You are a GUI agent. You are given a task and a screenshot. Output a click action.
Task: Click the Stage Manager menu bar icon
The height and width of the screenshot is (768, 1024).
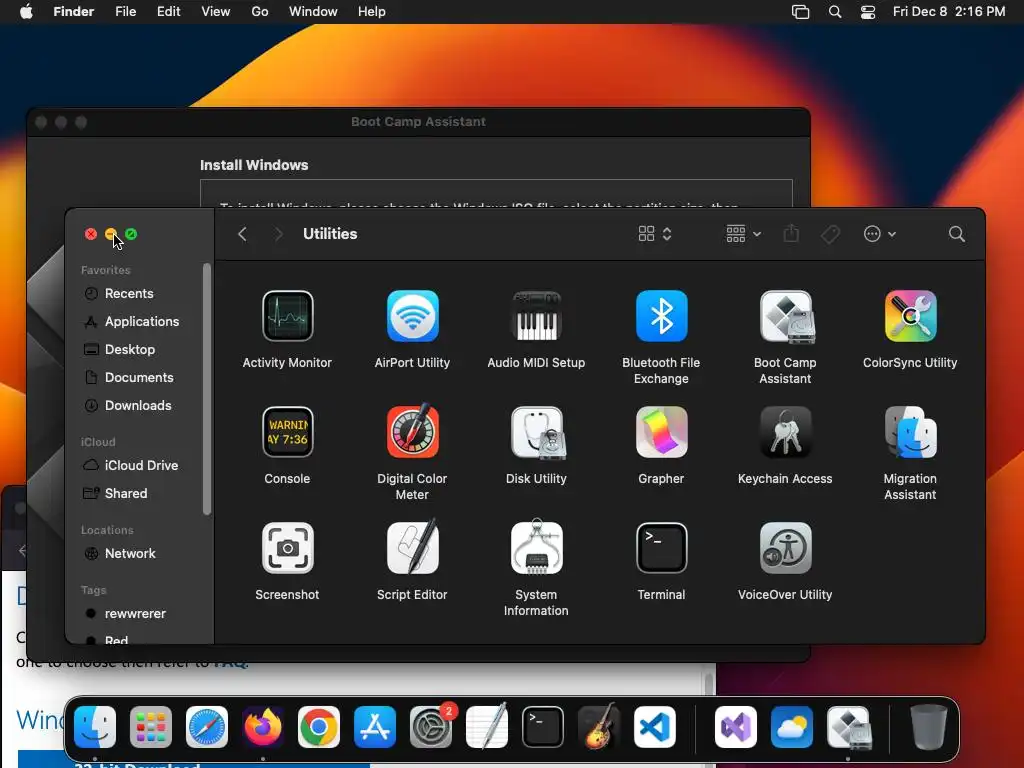801,12
